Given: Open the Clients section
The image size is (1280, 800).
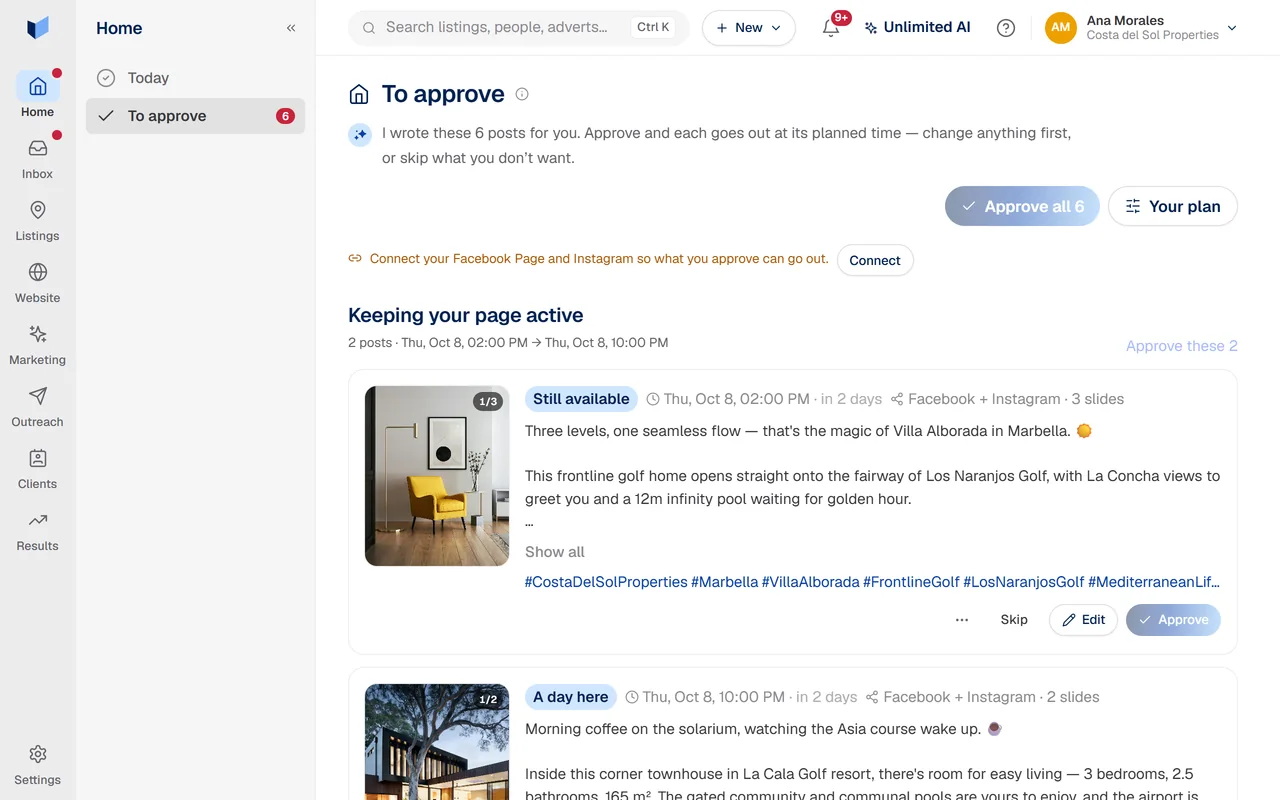Looking at the screenshot, I should click(x=38, y=468).
